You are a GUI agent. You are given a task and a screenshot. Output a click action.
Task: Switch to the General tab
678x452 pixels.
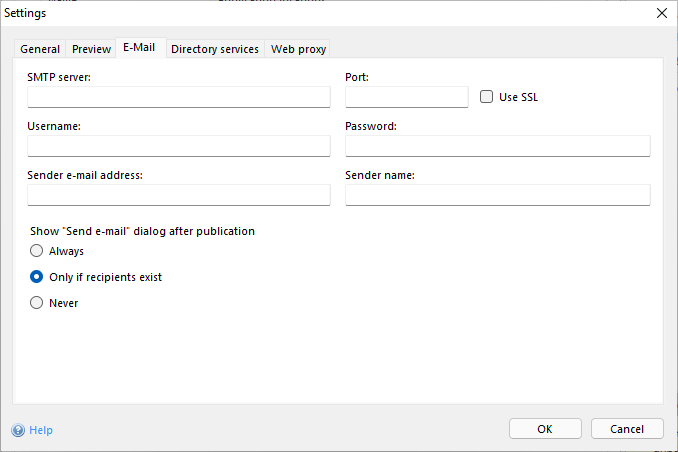coord(40,49)
